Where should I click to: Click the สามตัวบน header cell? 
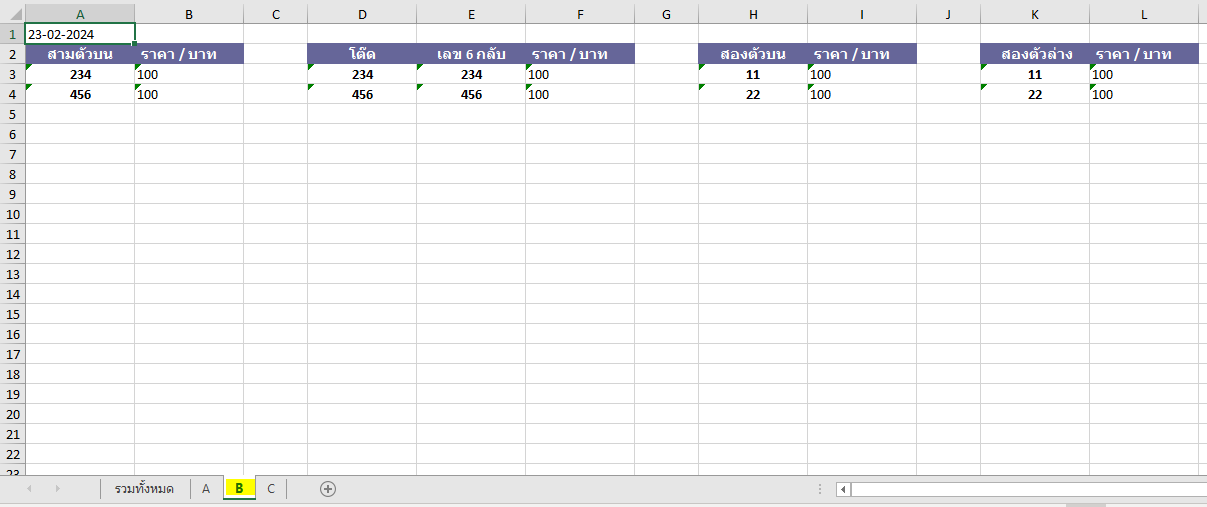click(80, 54)
